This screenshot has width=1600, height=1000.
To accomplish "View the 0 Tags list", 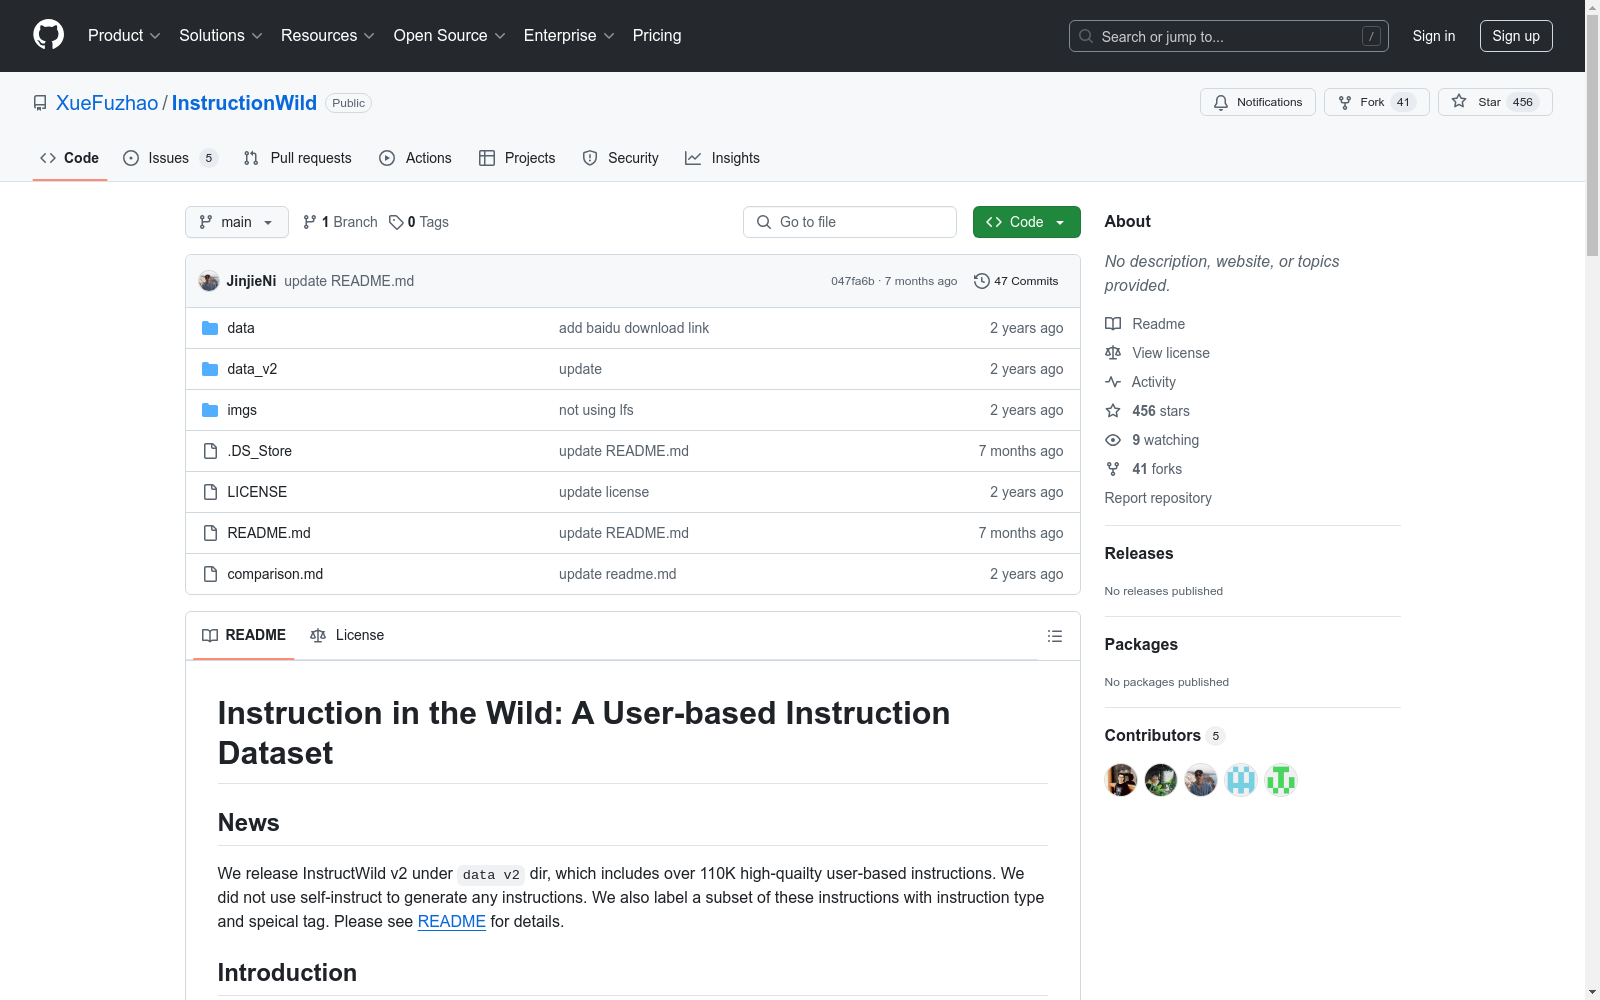I will (x=419, y=222).
